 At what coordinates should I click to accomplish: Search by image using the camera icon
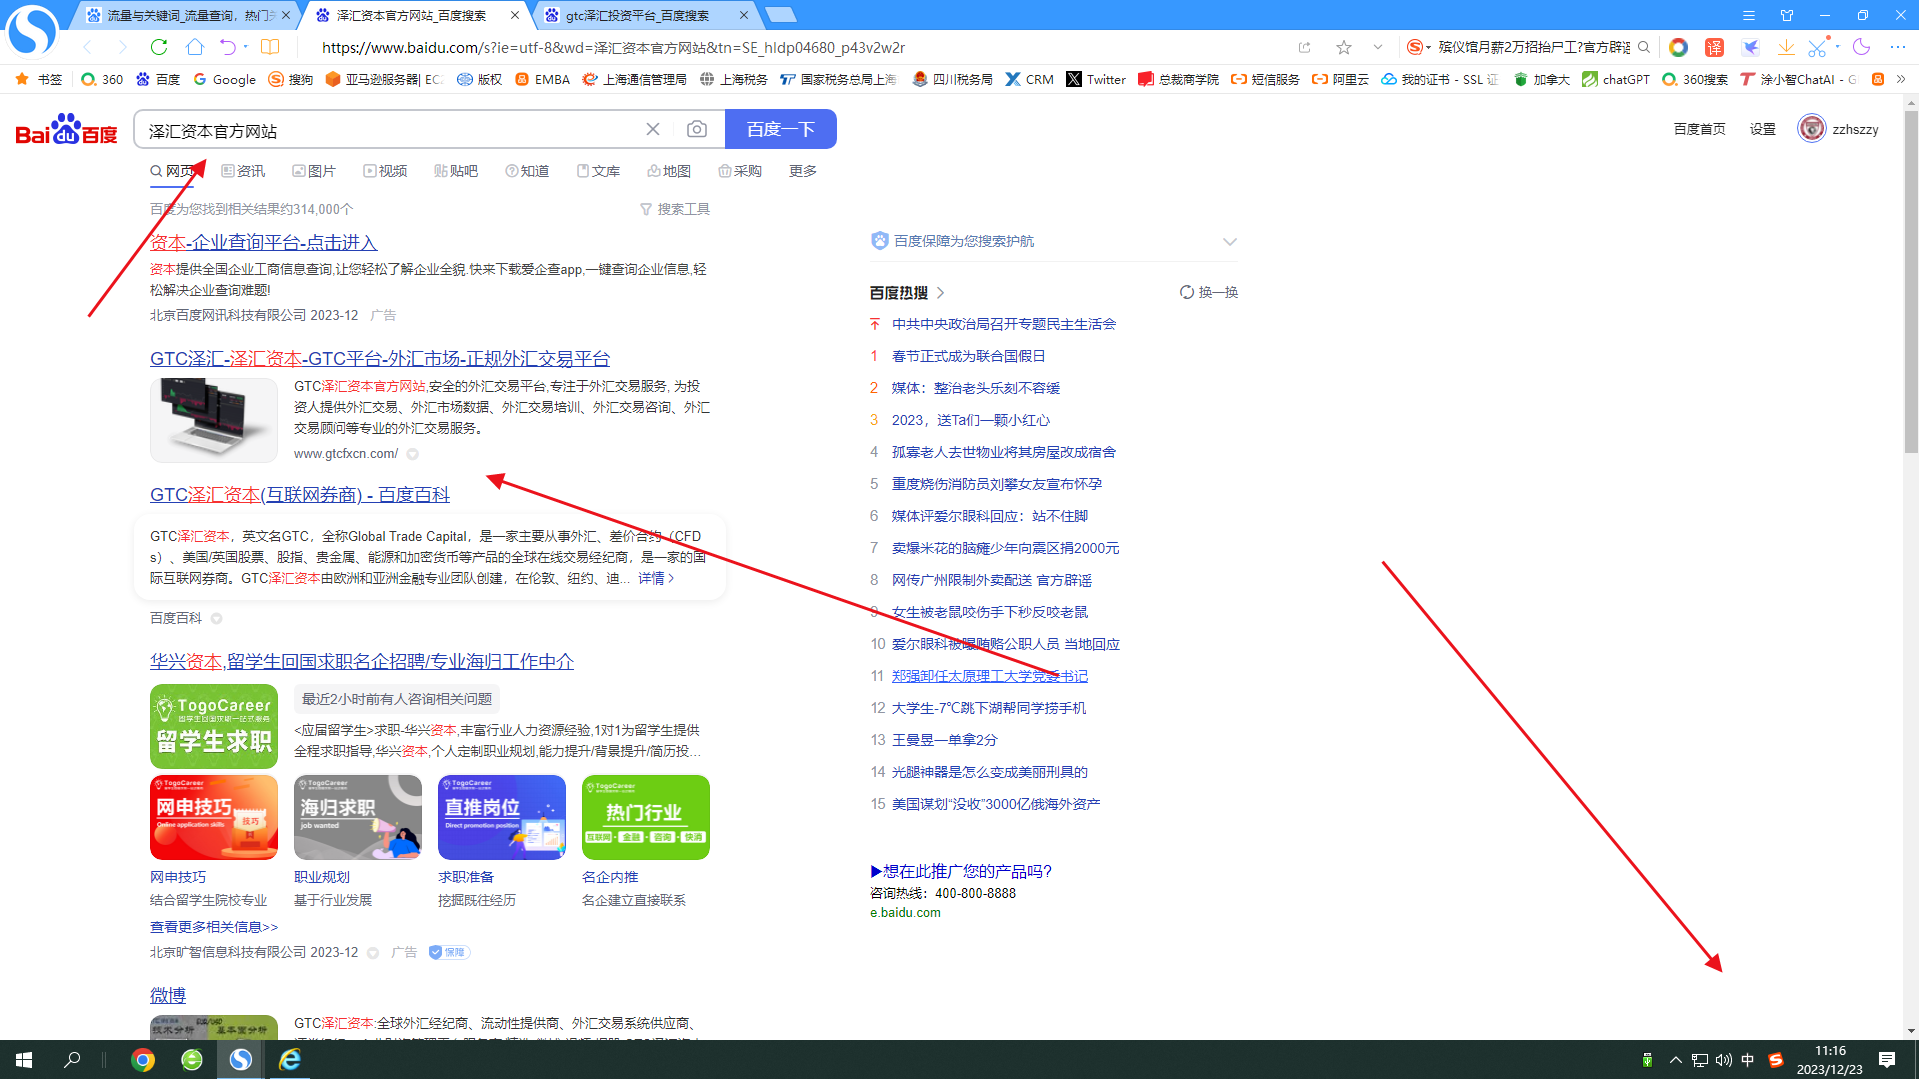click(x=696, y=129)
